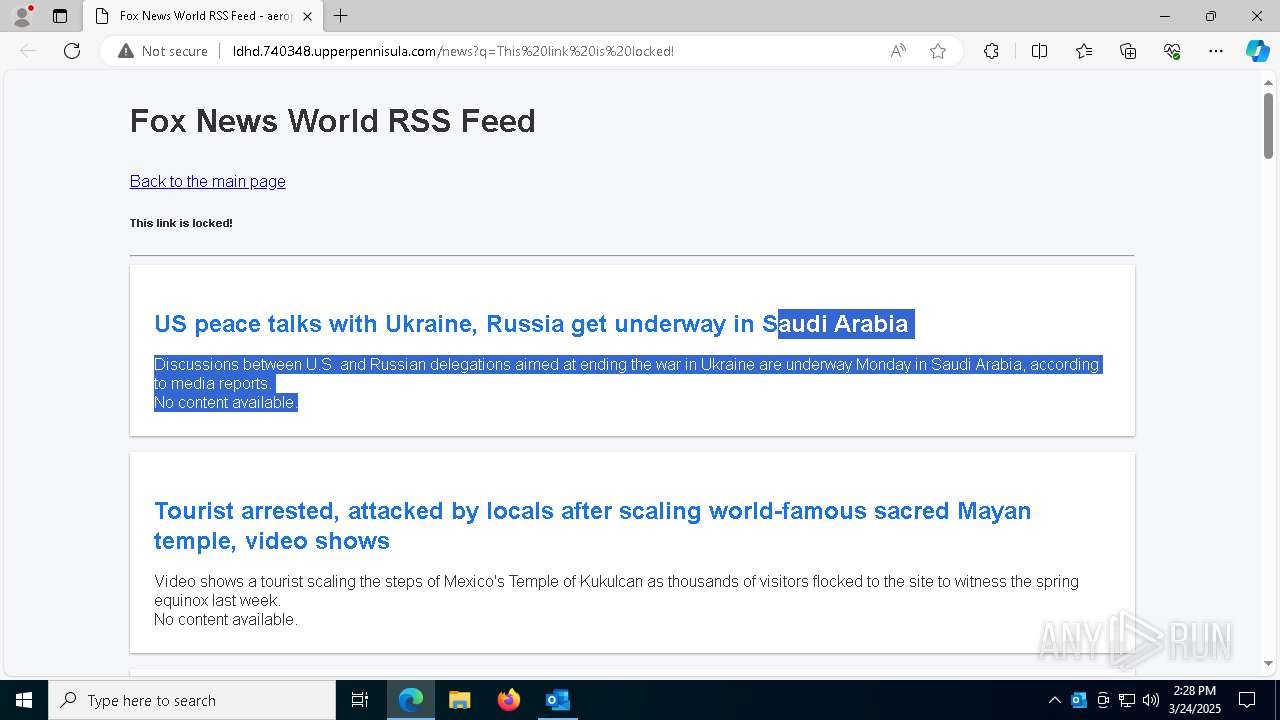The width and height of the screenshot is (1280, 720).
Task: Launch Firefox from the taskbar
Action: [508, 700]
